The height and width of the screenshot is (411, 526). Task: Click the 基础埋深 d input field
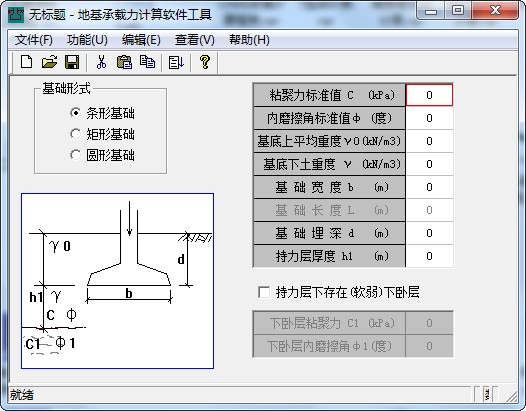[429, 233]
